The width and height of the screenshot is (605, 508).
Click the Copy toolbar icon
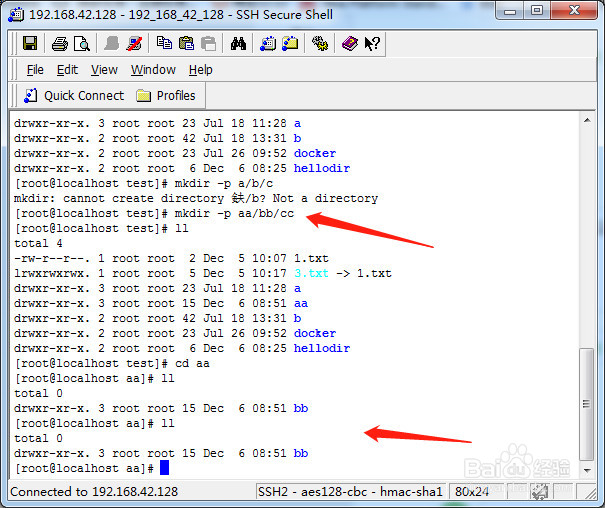[x=164, y=43]
